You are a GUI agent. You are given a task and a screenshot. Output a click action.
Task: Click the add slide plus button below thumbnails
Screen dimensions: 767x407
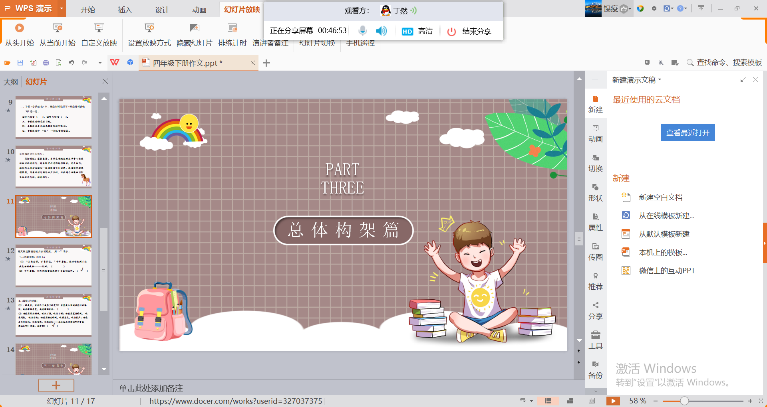click(56, 384)
